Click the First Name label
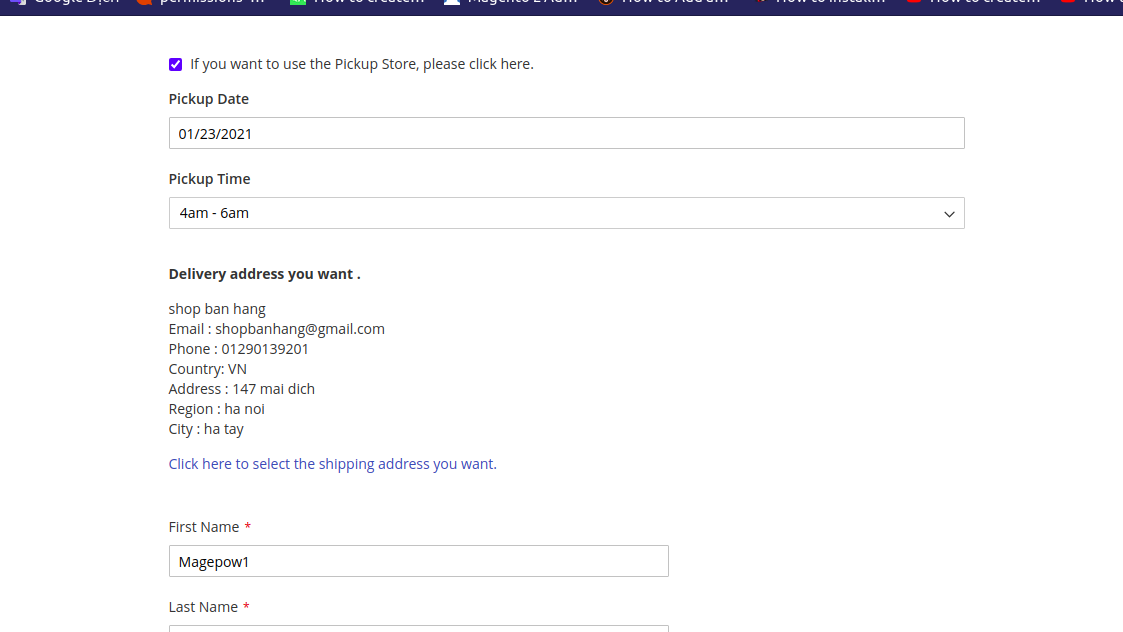1123x632 pixels. tap(204, 527)
